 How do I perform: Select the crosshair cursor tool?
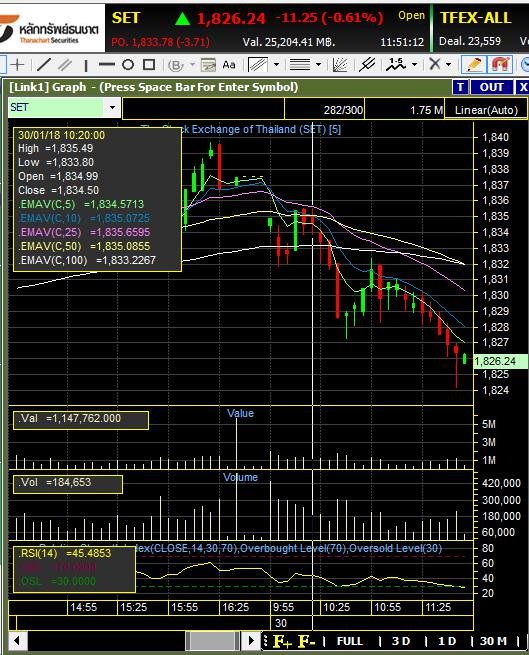17,65
